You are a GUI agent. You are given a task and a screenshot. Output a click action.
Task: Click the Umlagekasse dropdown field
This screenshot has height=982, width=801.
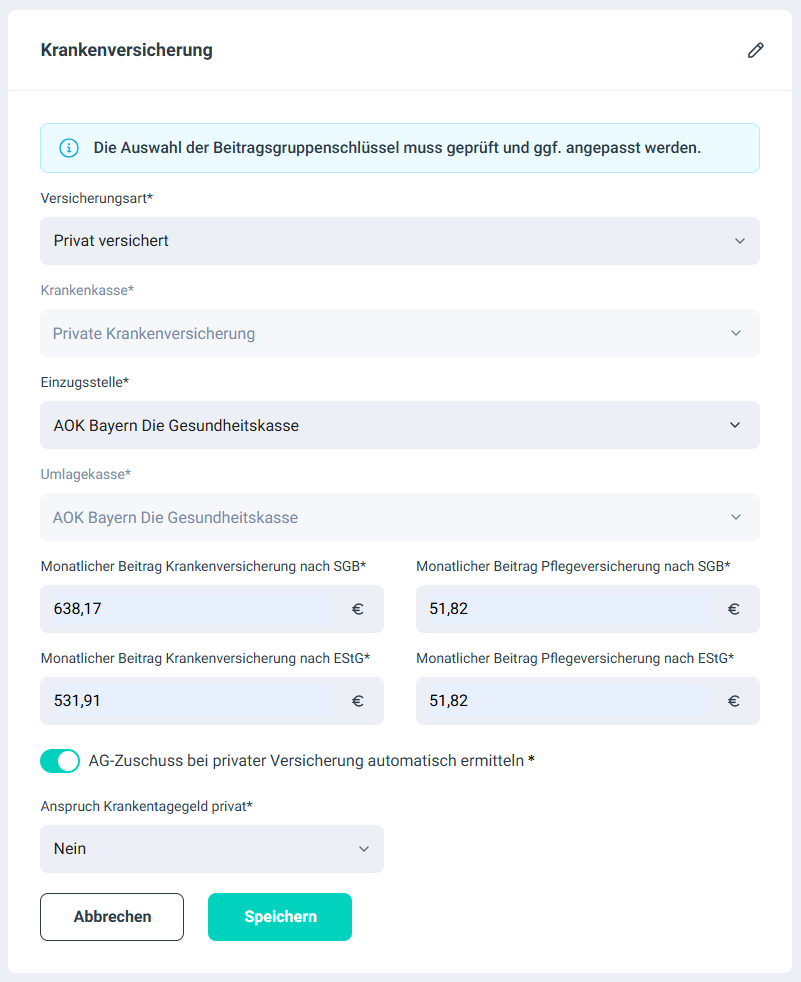(399, 517)
